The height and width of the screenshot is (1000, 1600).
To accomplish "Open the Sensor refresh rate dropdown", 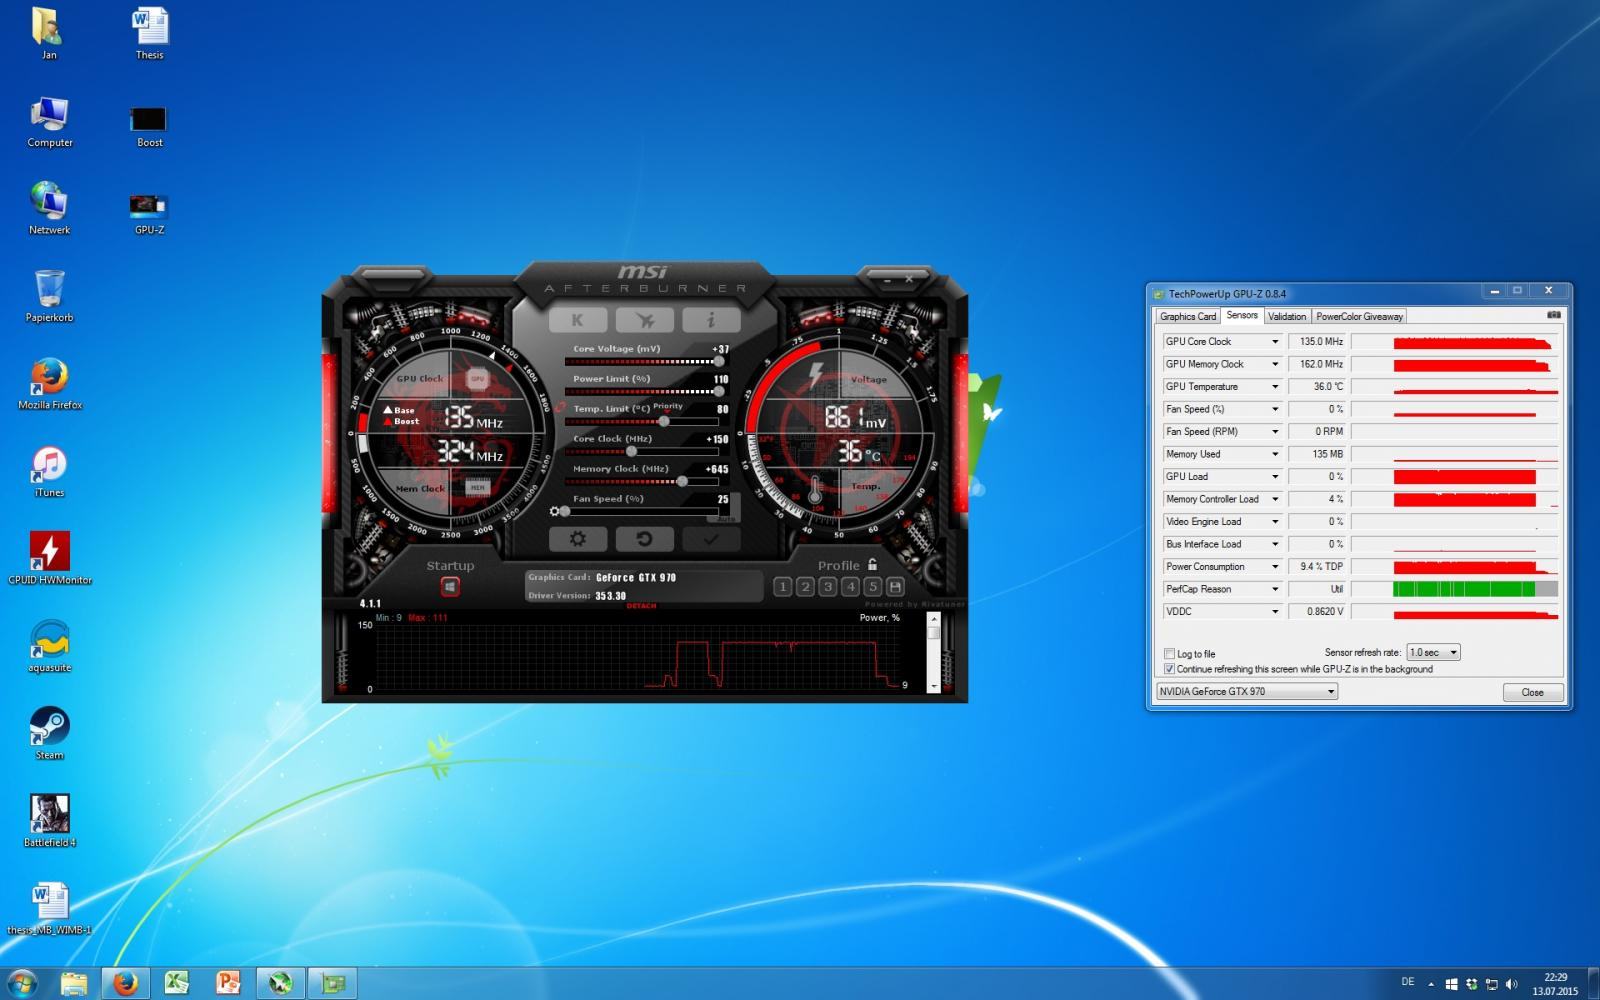I will point(1433,652).
